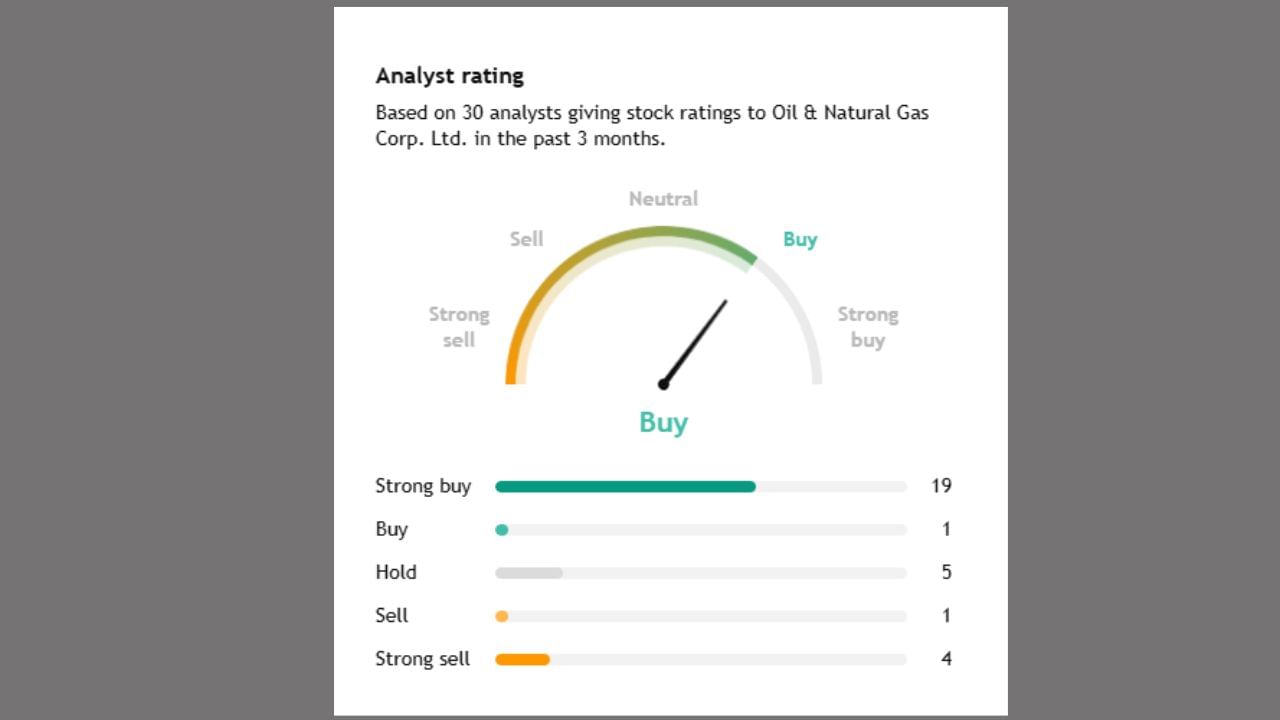Click the needle pivot dot on gauge
Image resolution: width=1280 pixels, height=720 pixels.
pyautogui.click(x=663, y=384)
